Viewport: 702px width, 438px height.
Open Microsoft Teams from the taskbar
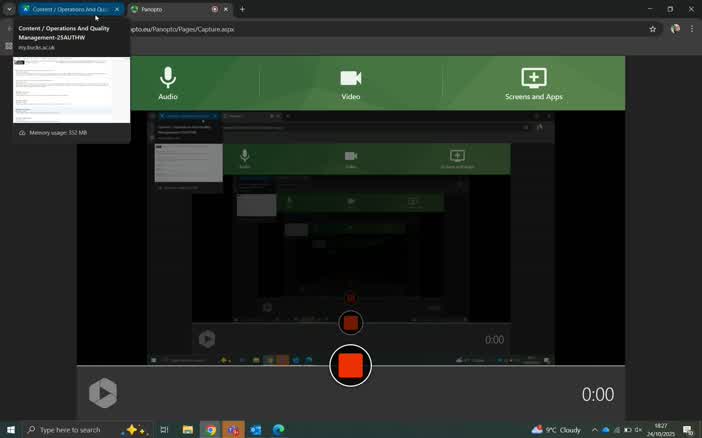pos(233,430)
